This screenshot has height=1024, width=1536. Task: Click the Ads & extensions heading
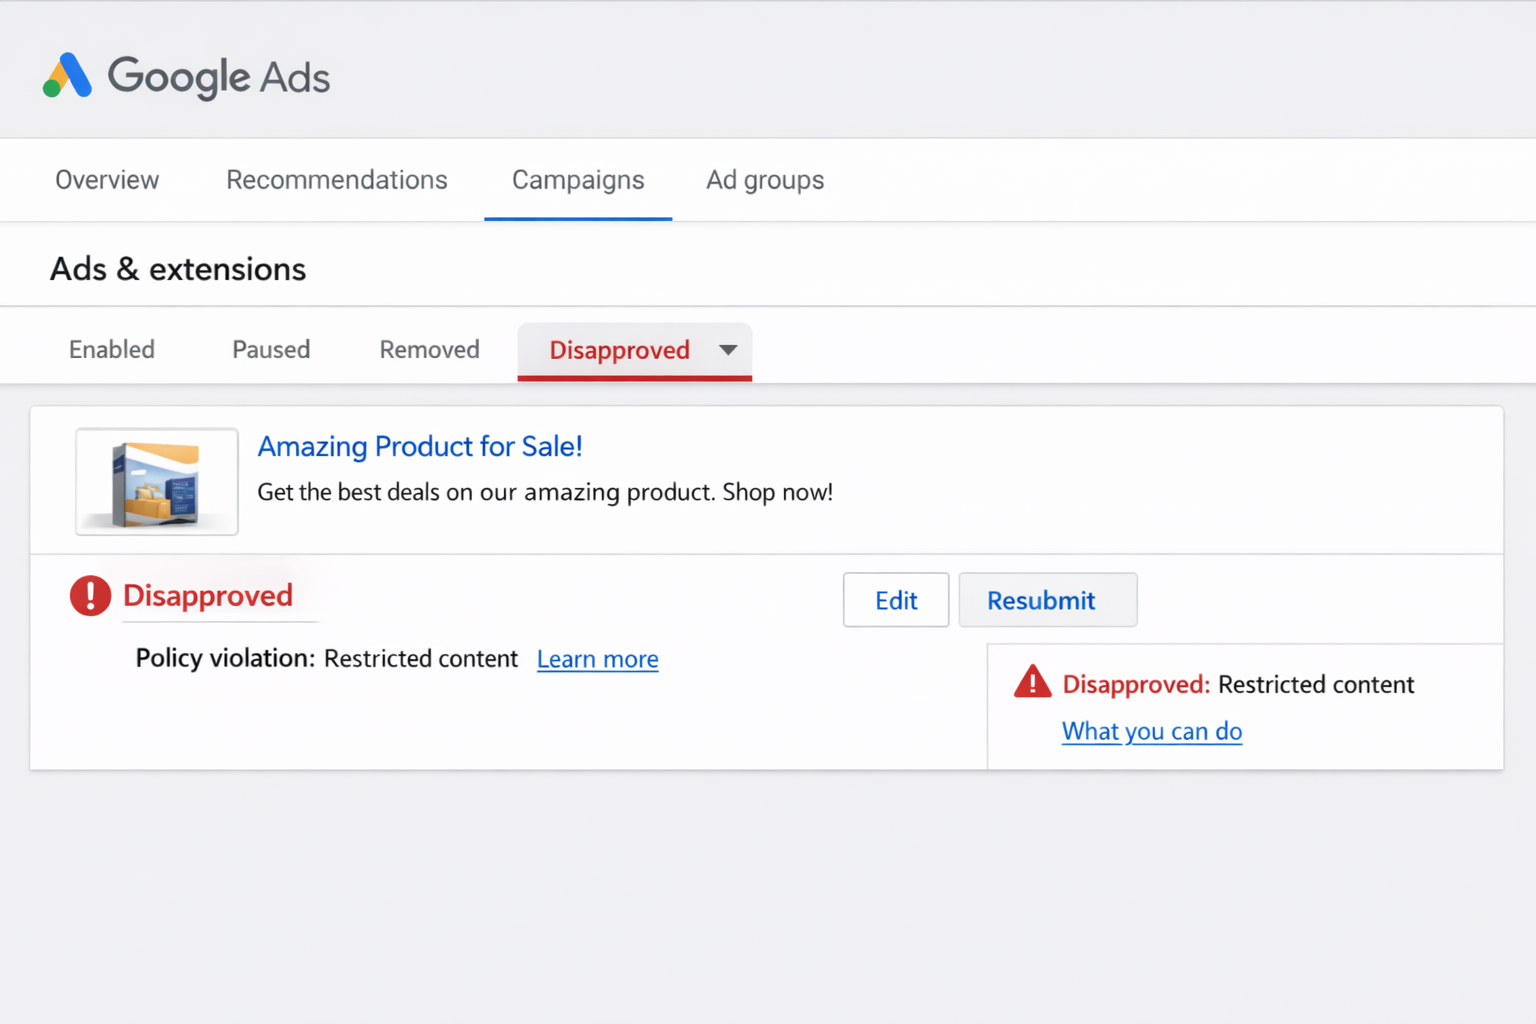(177, 268)
